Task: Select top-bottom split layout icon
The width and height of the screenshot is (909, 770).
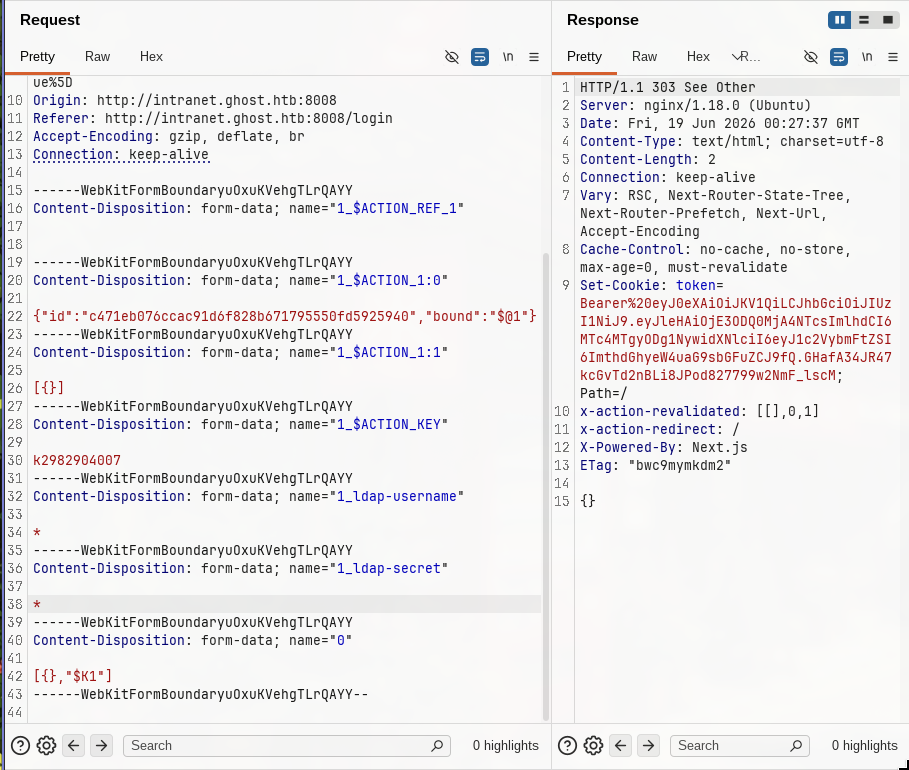Action: click(864, 20)
